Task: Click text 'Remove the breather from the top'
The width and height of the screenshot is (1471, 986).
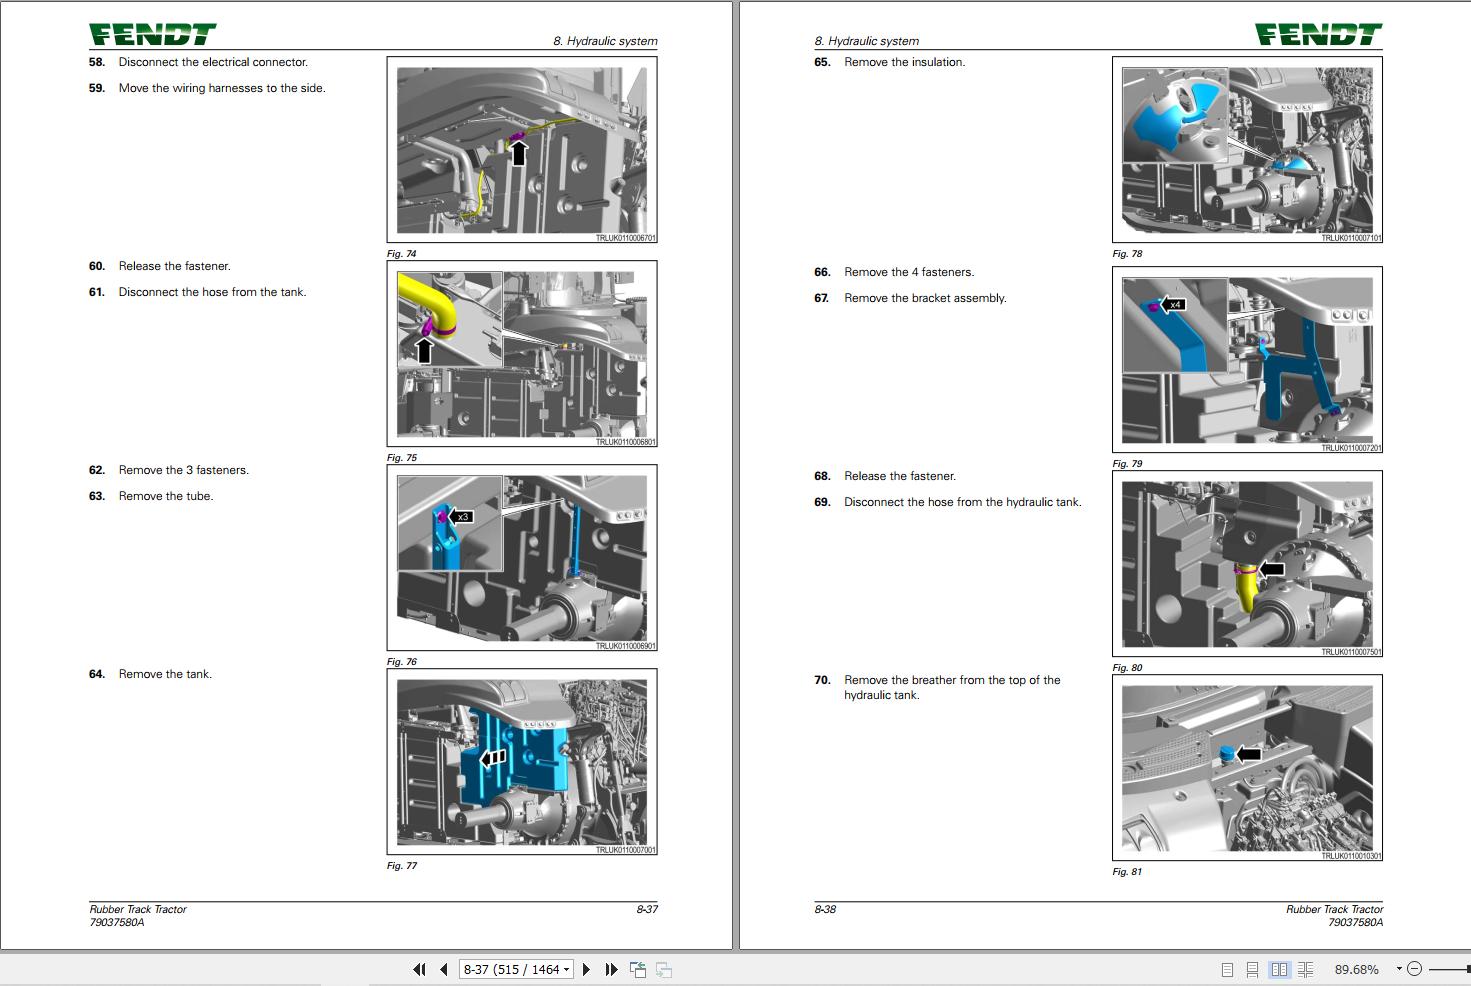Action: coord(934,680)
